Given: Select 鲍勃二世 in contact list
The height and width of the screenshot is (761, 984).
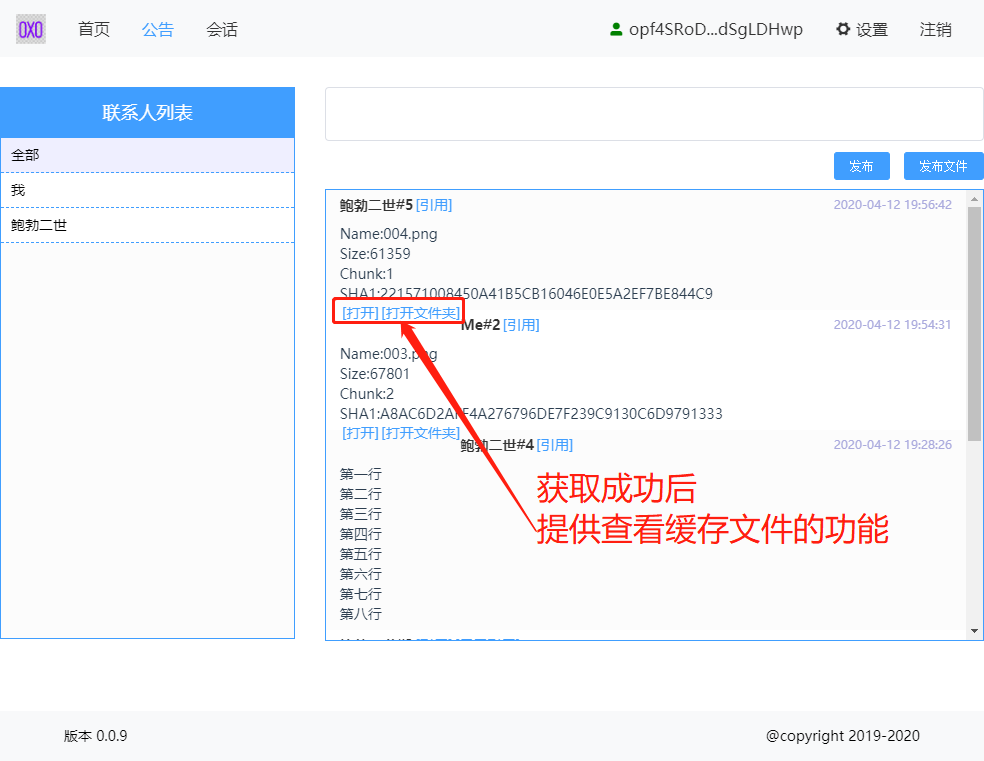Looking at the screenshot, I should point(147,225).
